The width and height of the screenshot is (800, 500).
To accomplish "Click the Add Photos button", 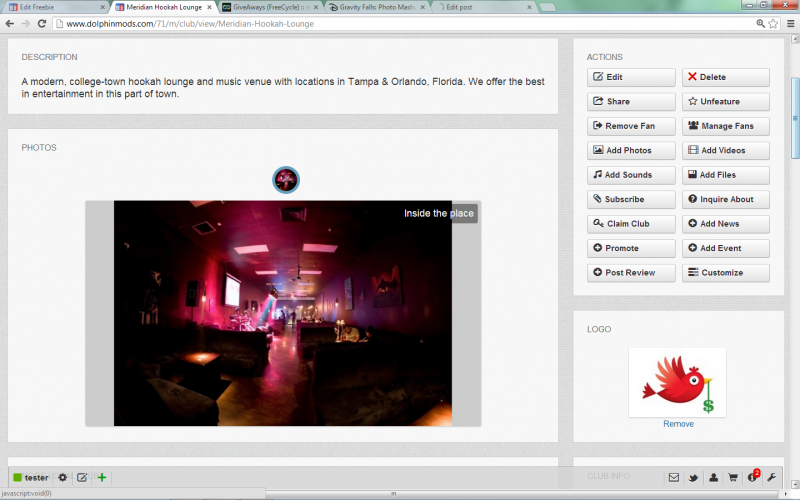I will (631, 151).
